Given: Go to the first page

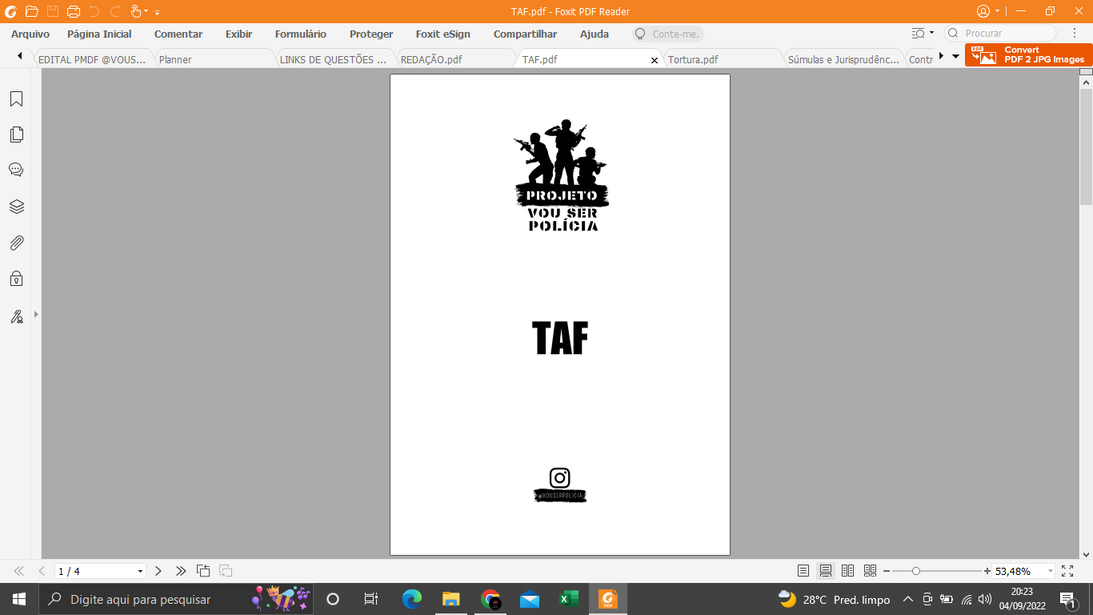Looking at the screenshot, I should (19, 571).
